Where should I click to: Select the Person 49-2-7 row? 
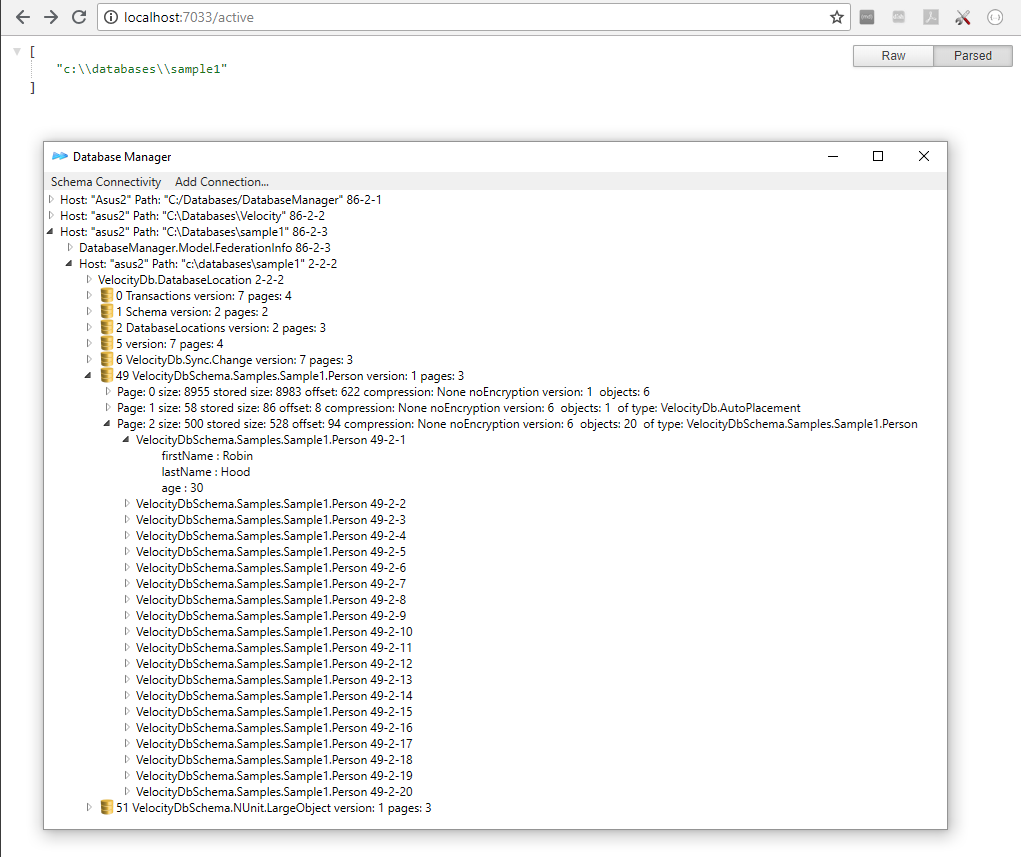(271, 583)
